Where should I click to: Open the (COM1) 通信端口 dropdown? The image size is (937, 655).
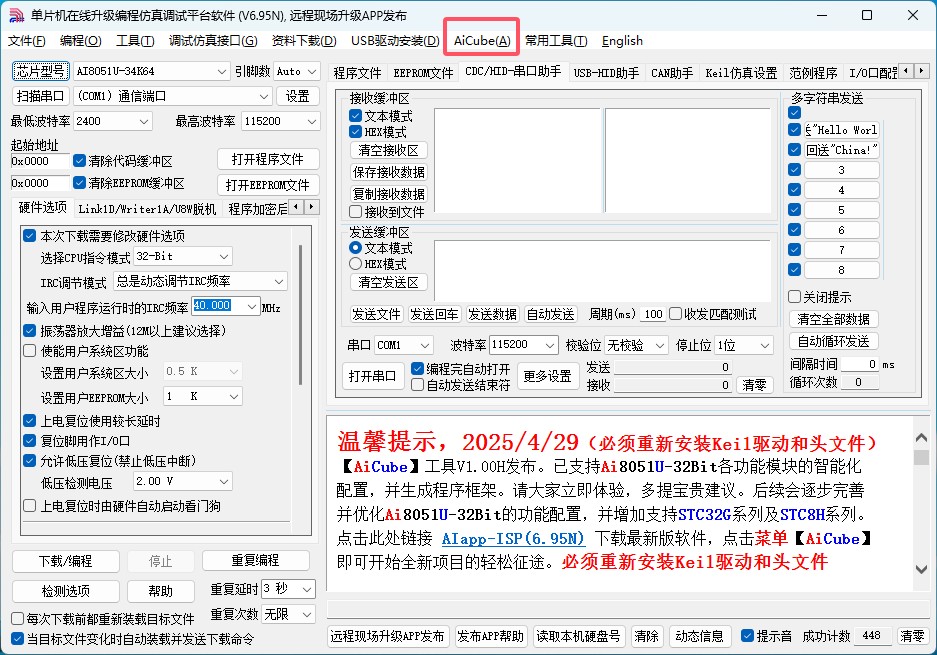point(173,96)
